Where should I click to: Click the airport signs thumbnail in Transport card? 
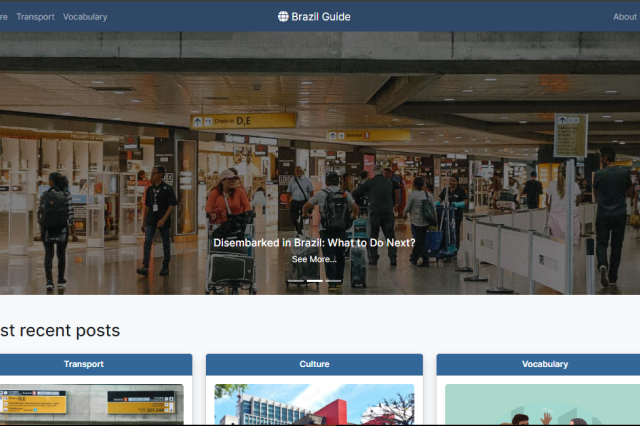pos(91,404)
